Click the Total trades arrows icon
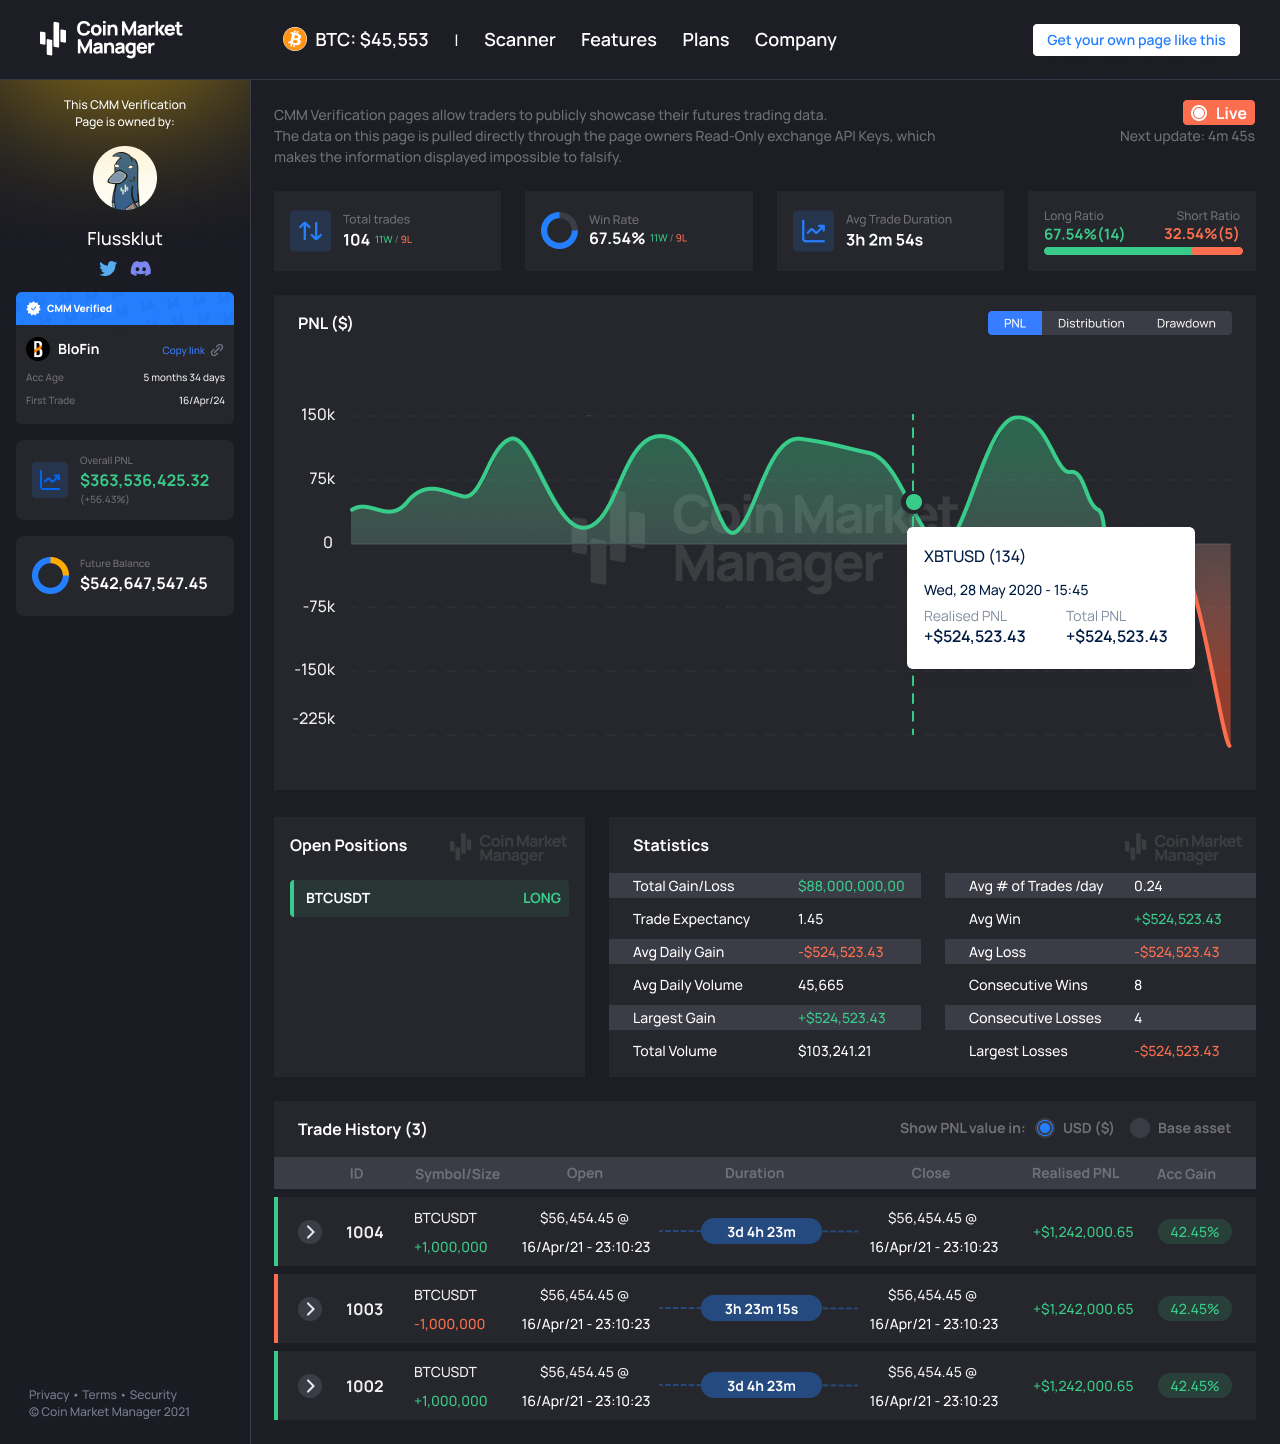Viewport: 1280px width, 1444px height. (x=310, y=231)
